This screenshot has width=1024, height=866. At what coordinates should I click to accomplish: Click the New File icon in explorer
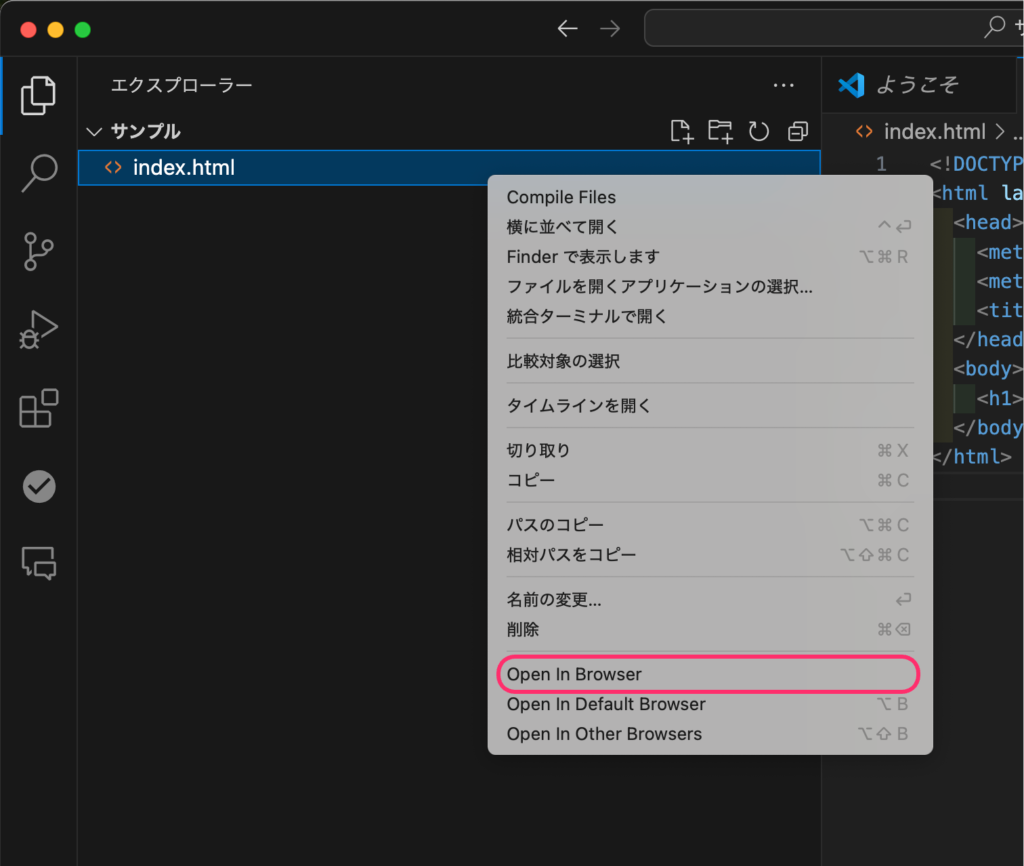681,131
